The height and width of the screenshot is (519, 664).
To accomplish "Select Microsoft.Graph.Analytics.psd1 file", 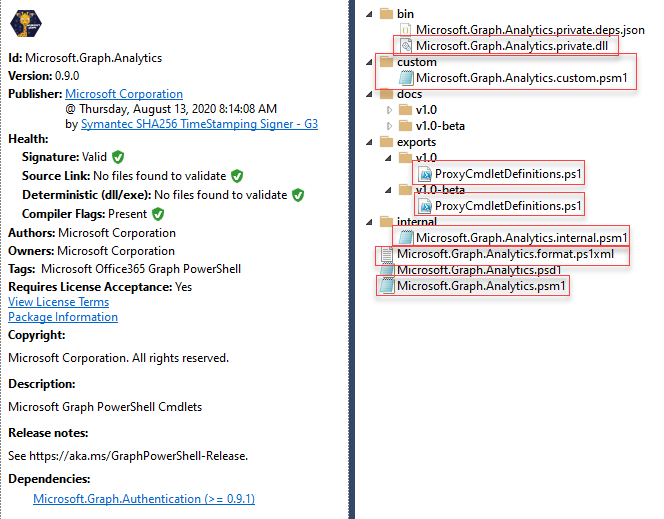I will (x=479, y=270).
